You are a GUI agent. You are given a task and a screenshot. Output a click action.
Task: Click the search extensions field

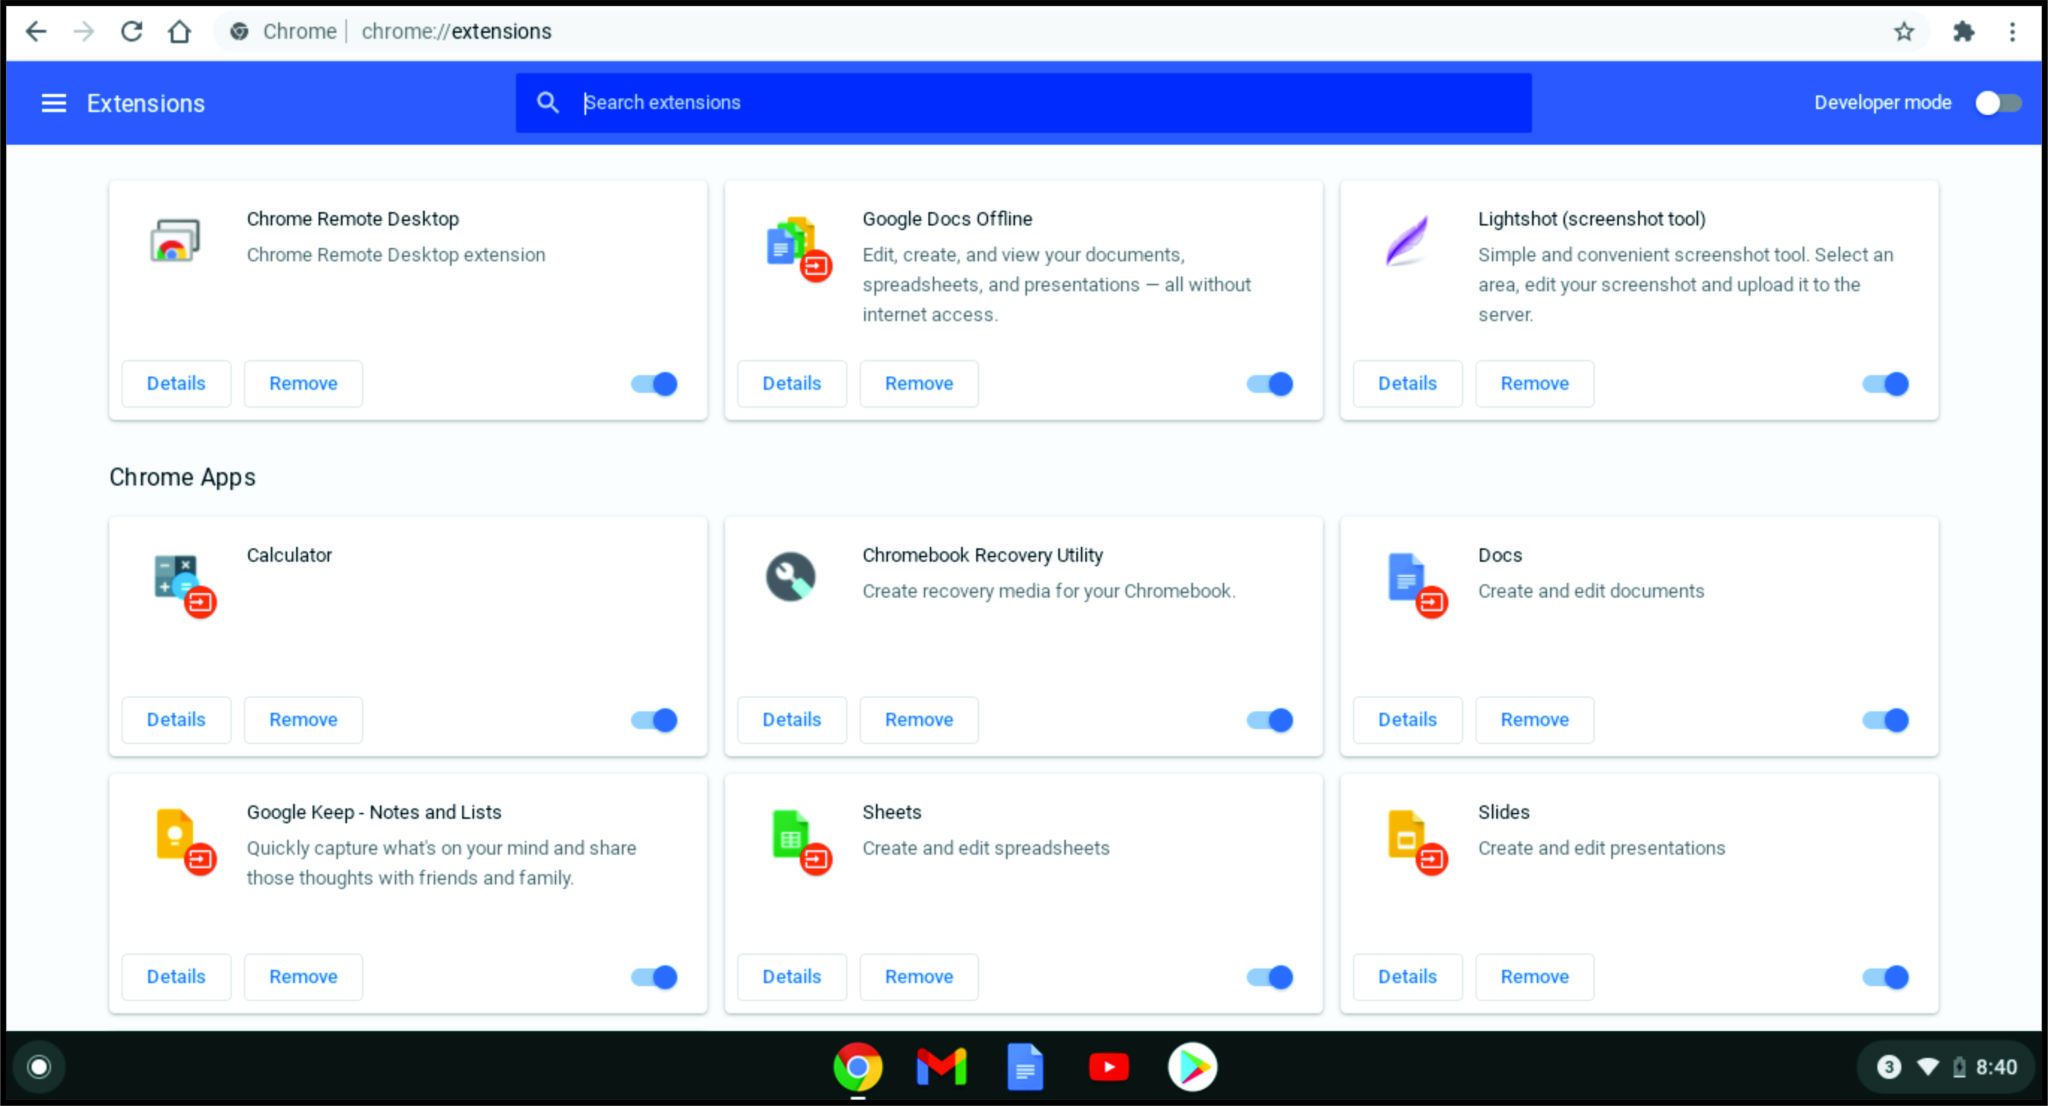coord(1022,102)
